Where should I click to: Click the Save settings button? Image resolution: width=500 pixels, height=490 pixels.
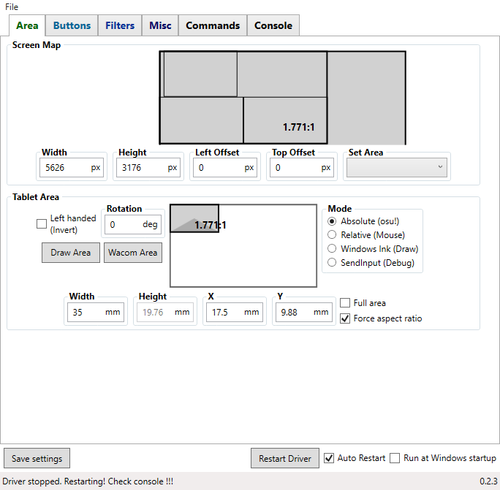pyautogui.click(x=37, y=459)
